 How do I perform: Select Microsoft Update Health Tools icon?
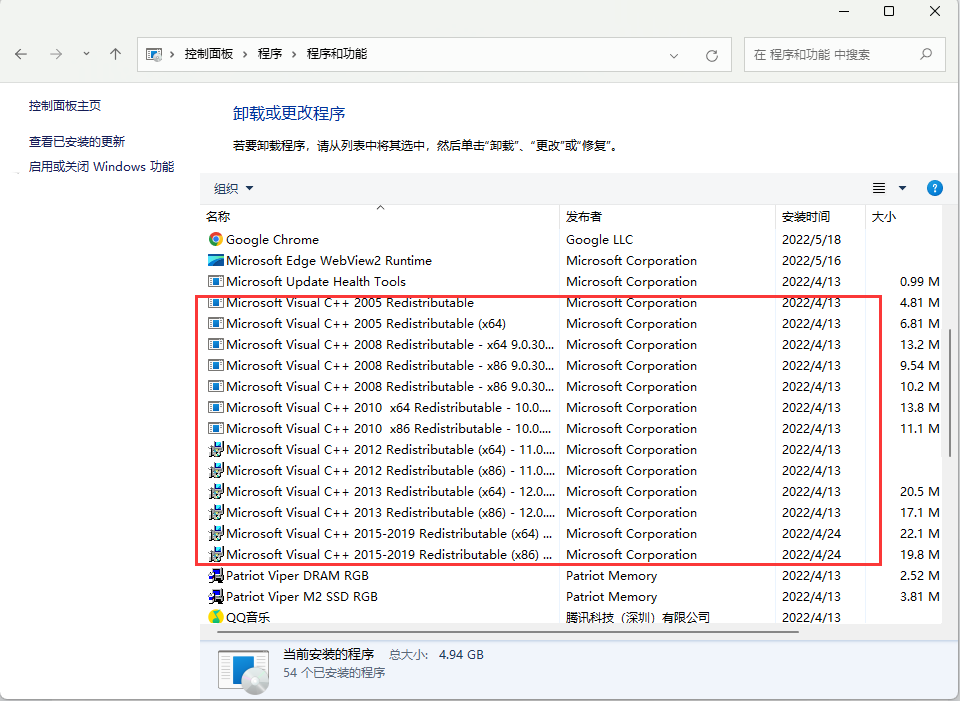pos(216,282)
